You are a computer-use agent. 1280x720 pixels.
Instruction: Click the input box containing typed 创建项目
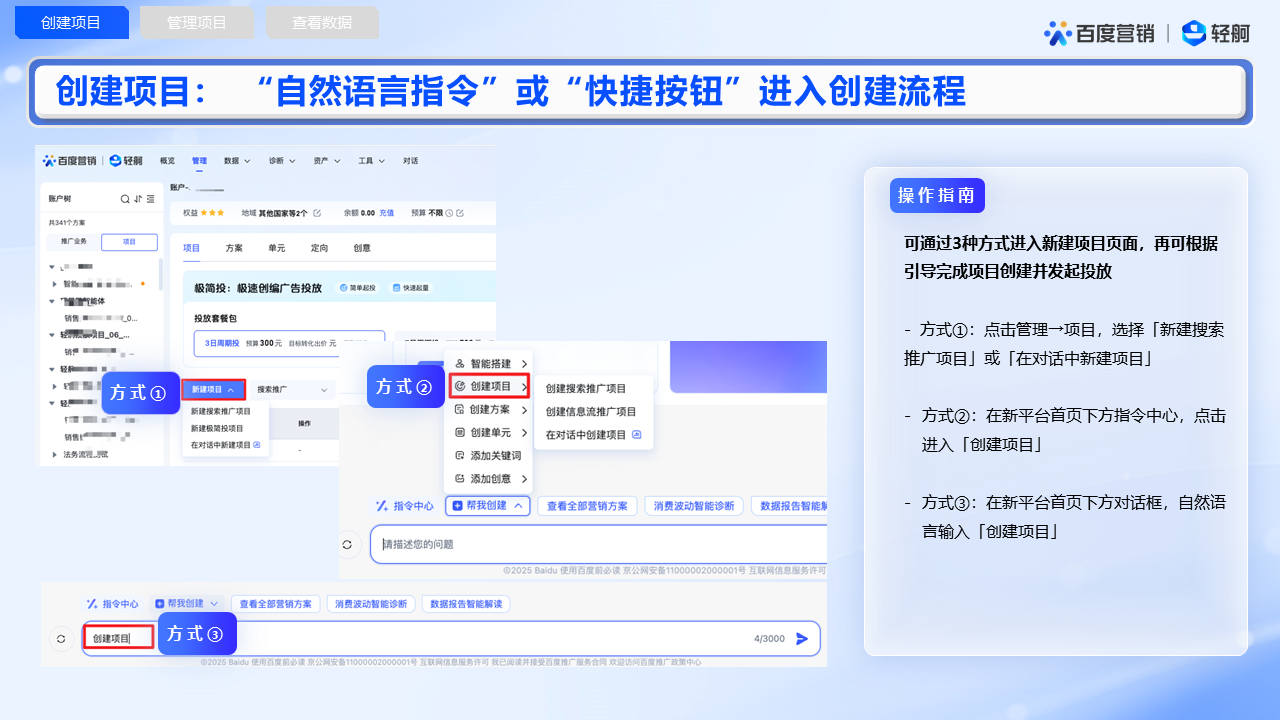pyautogui.click(x=451, y=638)
